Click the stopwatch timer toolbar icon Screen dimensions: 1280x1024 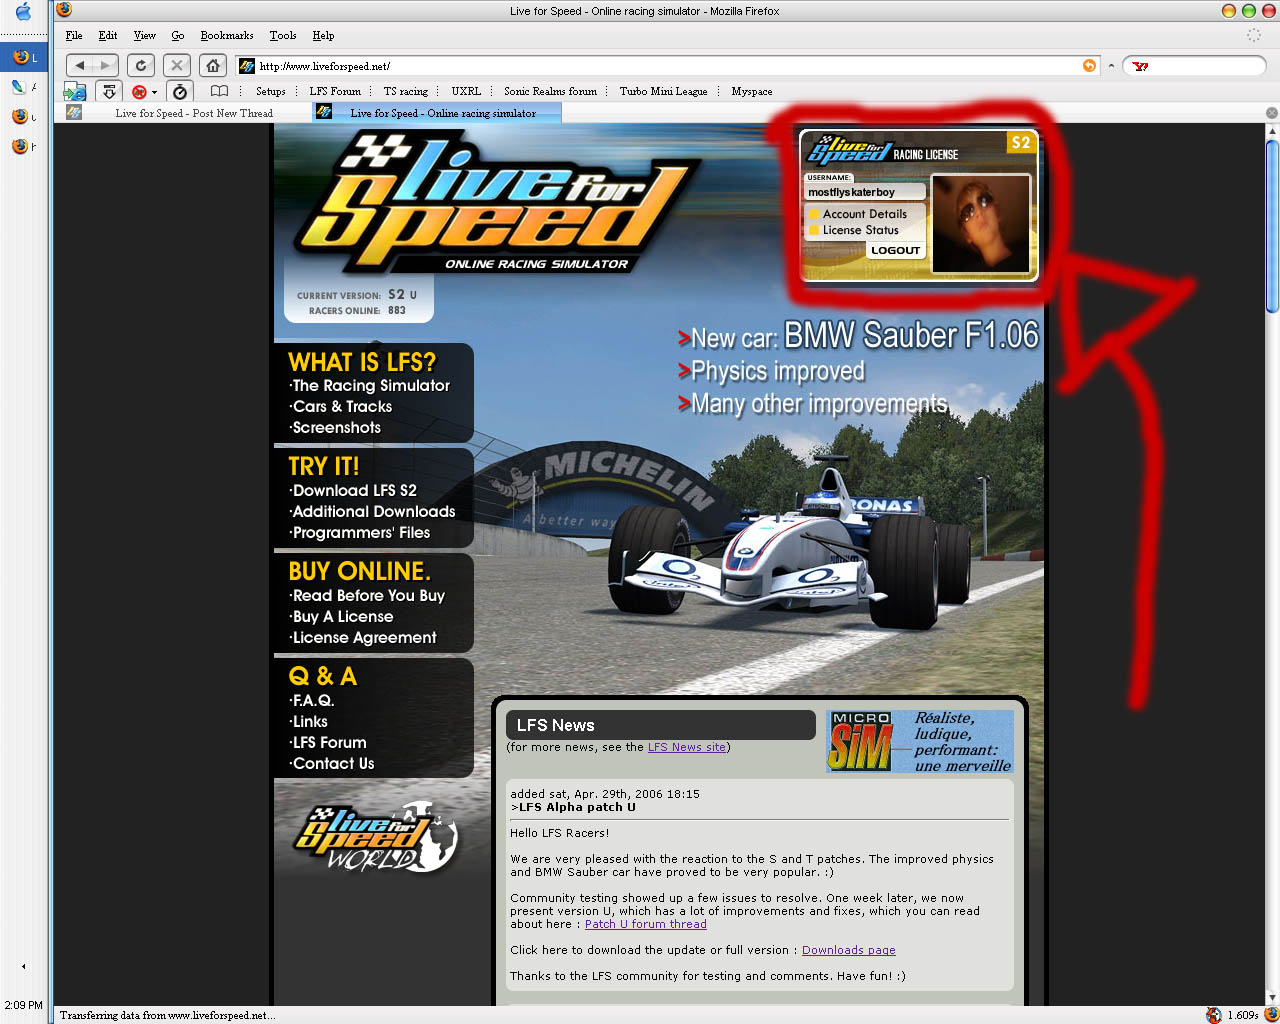[x=180, y=92]
